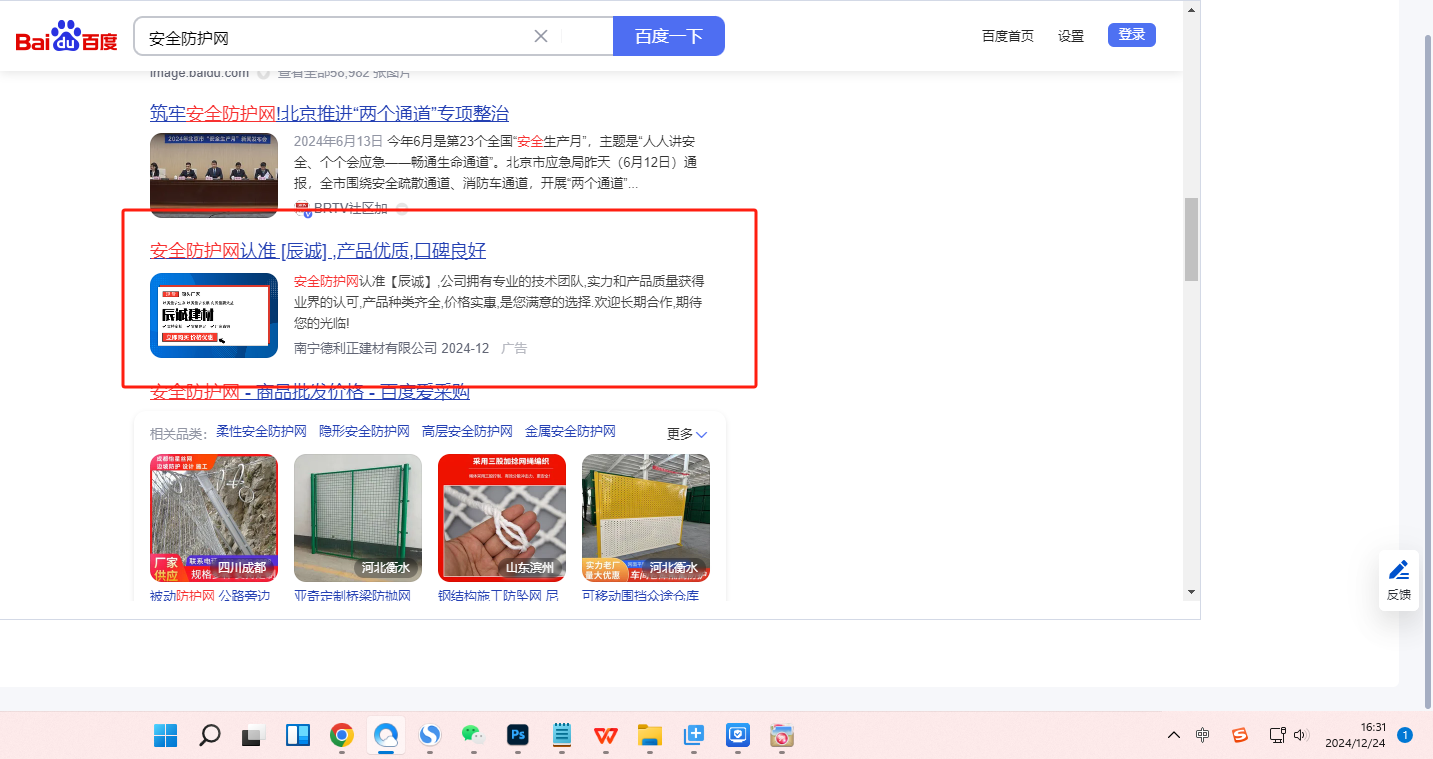Click the 辰诚建材 ad thumbnail
Screen dimensions: 1433x759
coord(214,315)
